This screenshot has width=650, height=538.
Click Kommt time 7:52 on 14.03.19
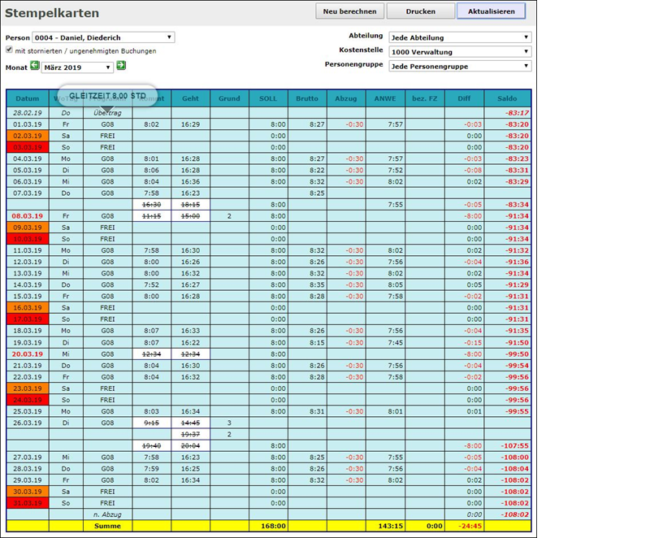click(152, 285)
